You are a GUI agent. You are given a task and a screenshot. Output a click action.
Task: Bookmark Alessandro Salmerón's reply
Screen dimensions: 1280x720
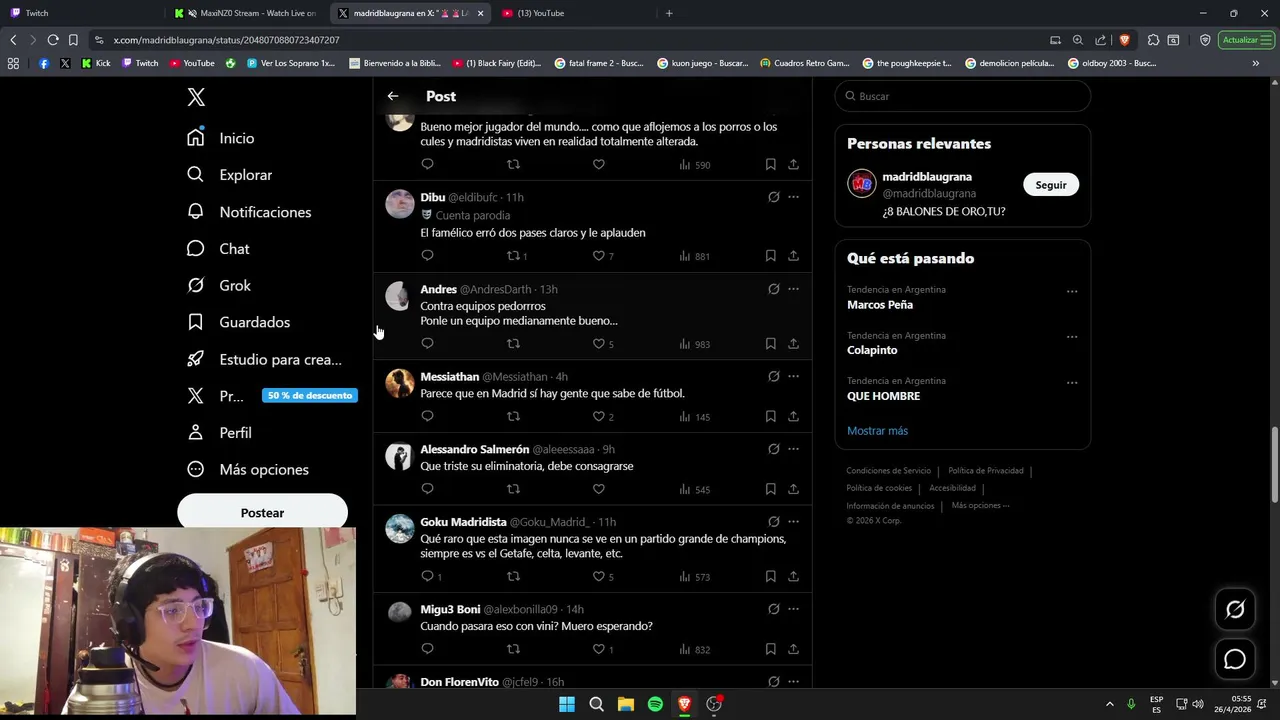click(x=770, y=489)
